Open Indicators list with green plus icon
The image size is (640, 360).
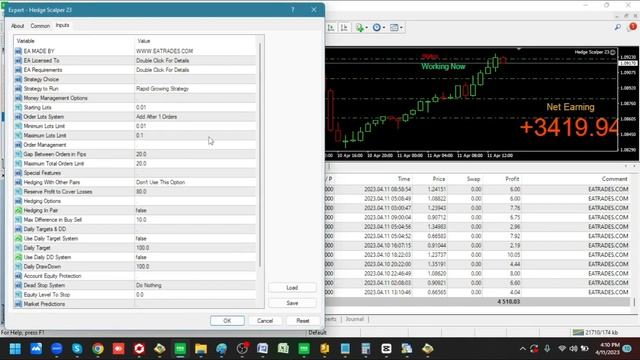click(x=360, y=28)
